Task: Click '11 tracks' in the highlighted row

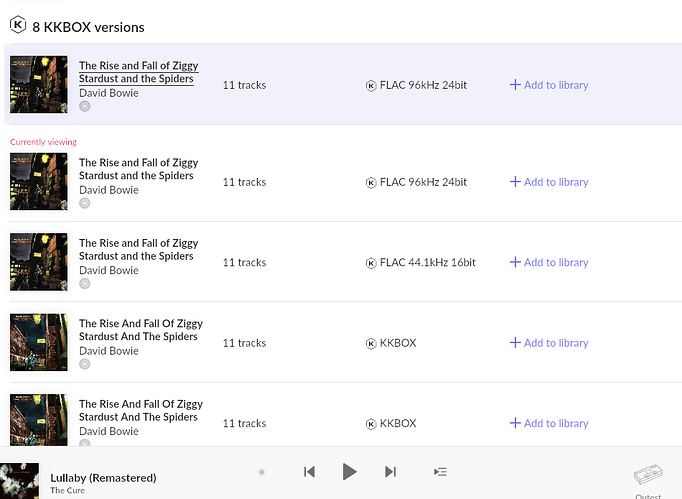Action: [x=244, y=85]
